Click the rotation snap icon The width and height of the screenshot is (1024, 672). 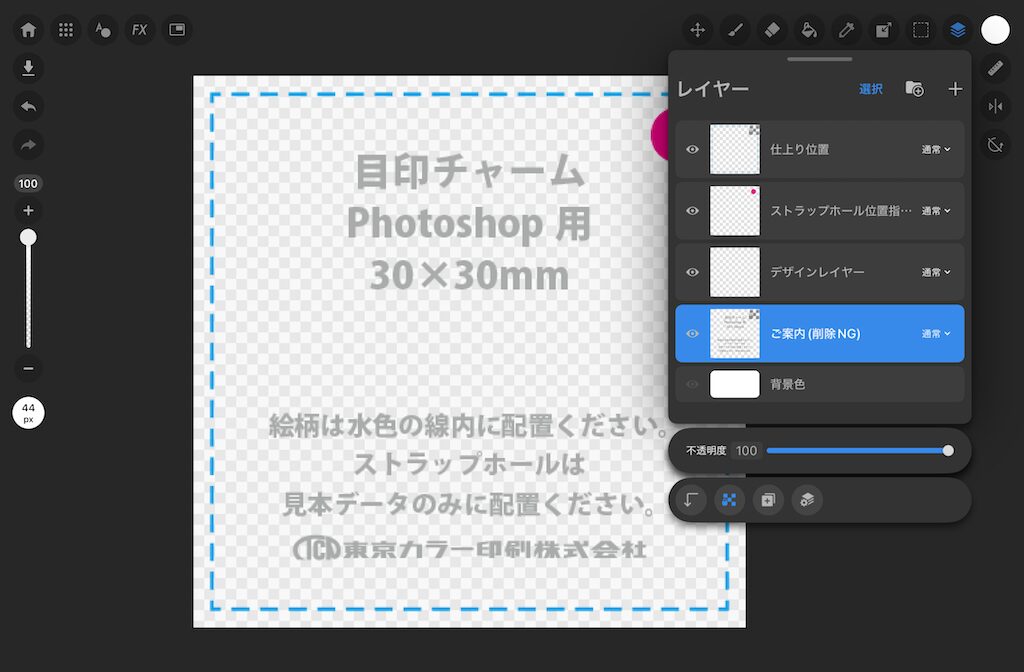(995, 144)
